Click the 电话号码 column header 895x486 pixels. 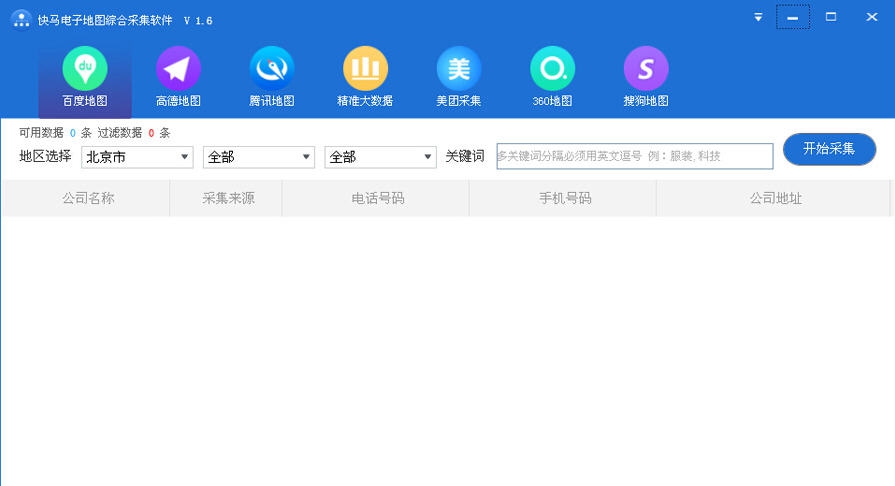pyautogui.click(x=377, y=198)
